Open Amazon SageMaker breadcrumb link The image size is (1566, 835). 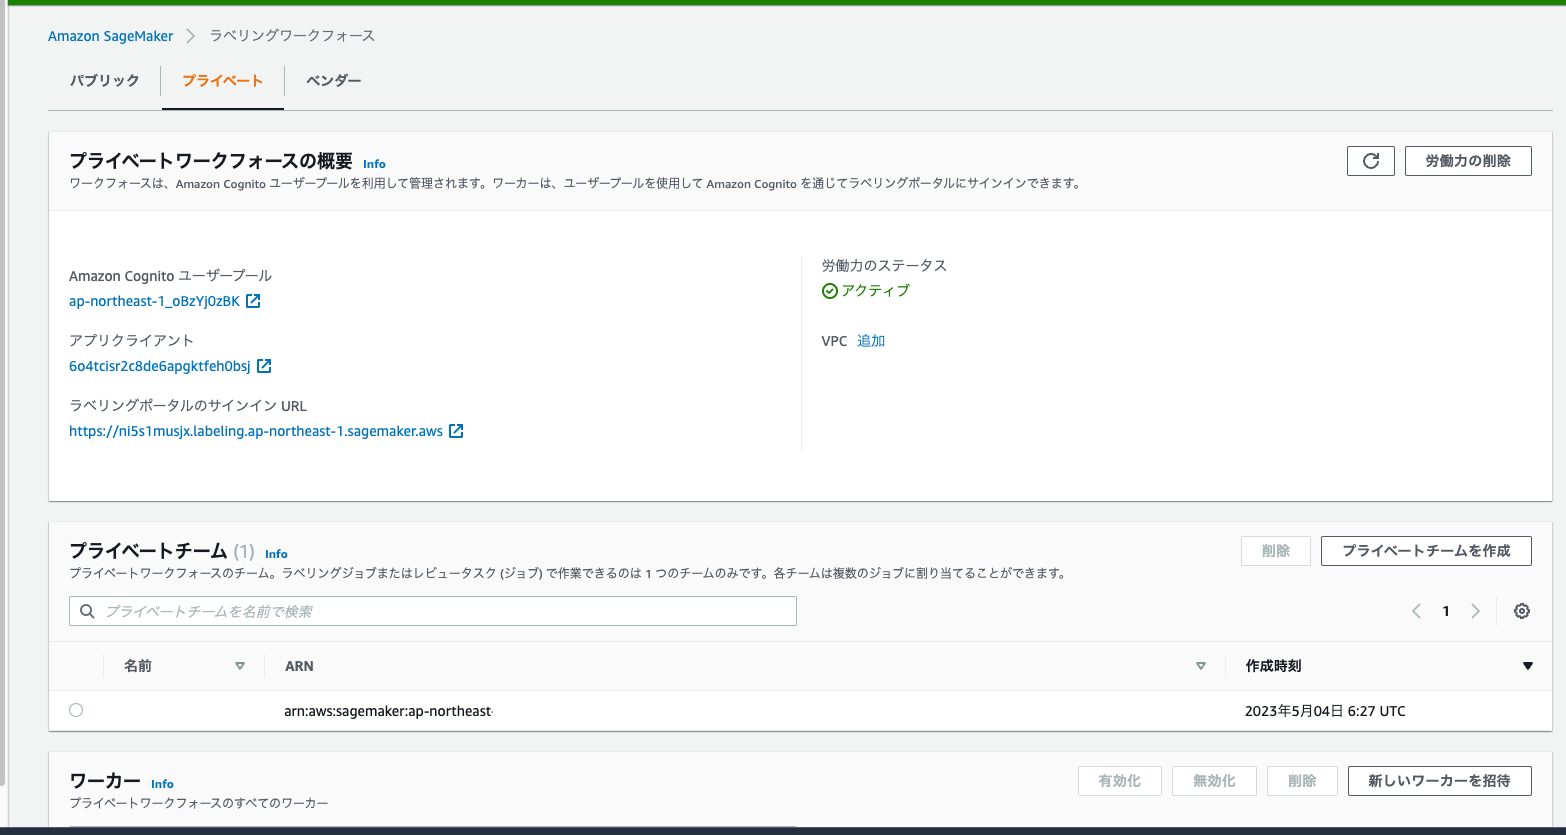pyautogui.click(x=111, y=36)
